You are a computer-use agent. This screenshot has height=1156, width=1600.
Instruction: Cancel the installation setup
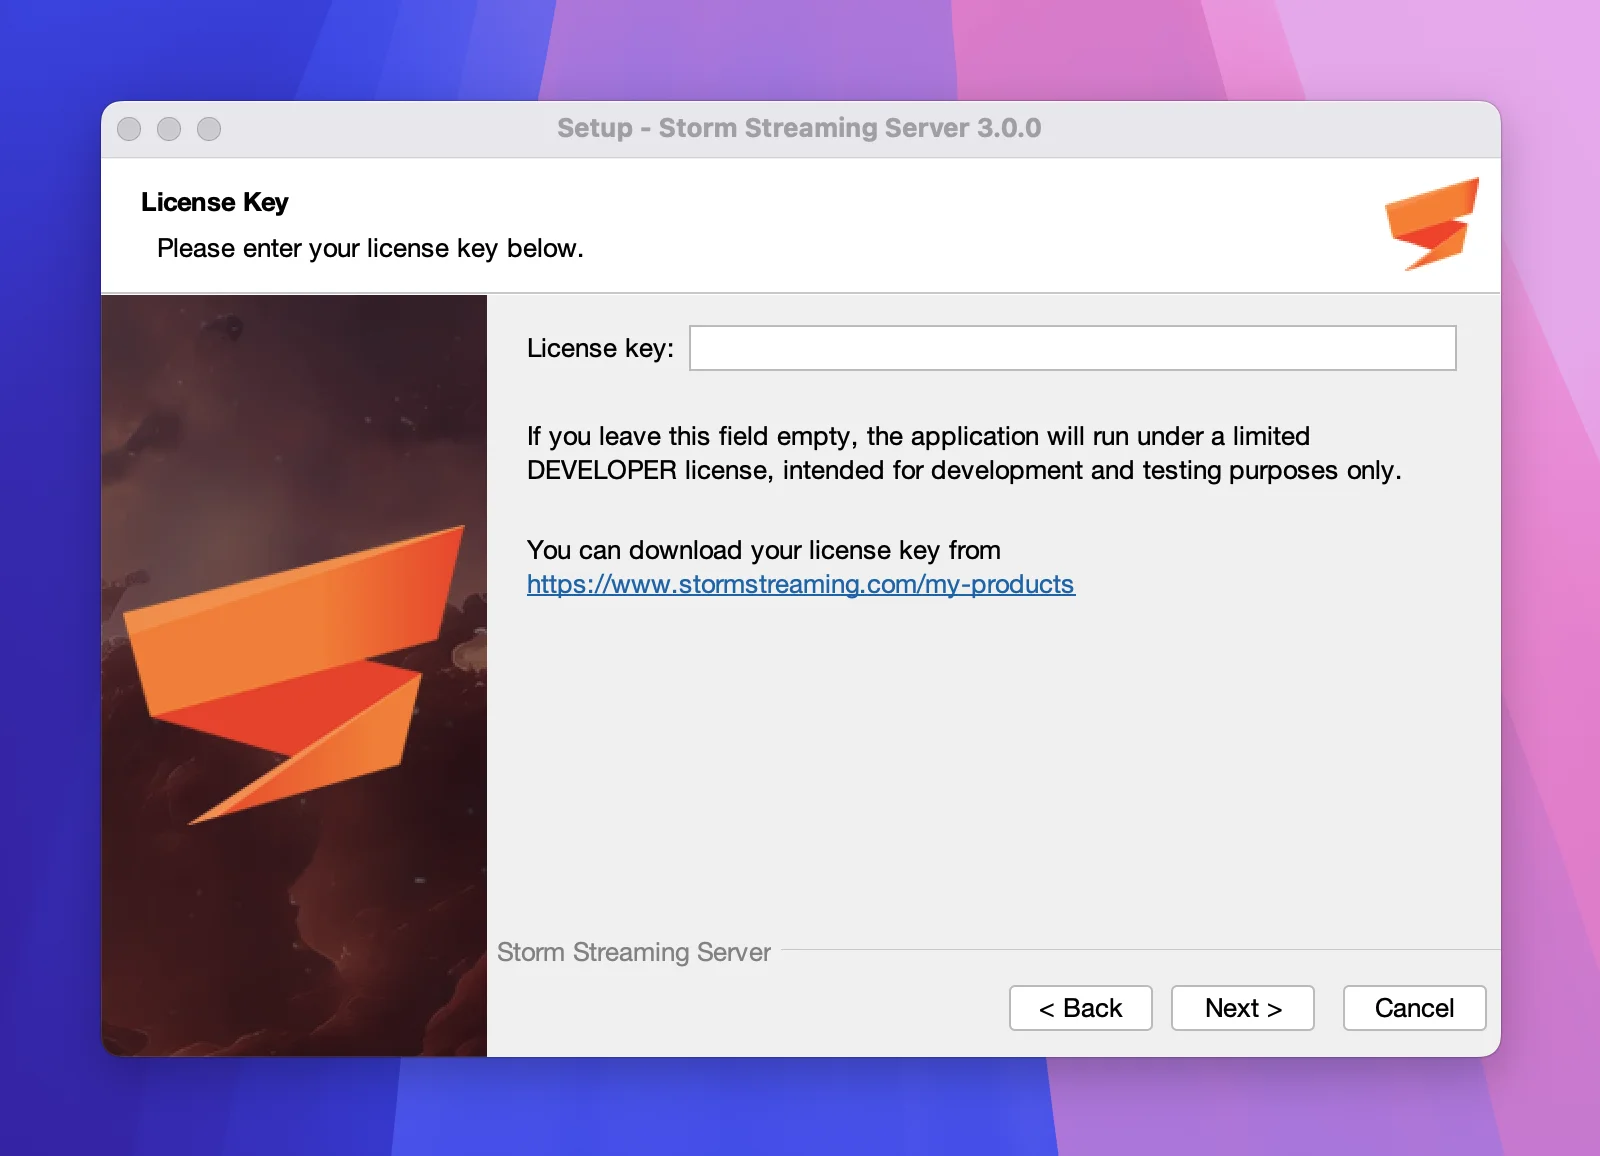pos(1414,1008)
